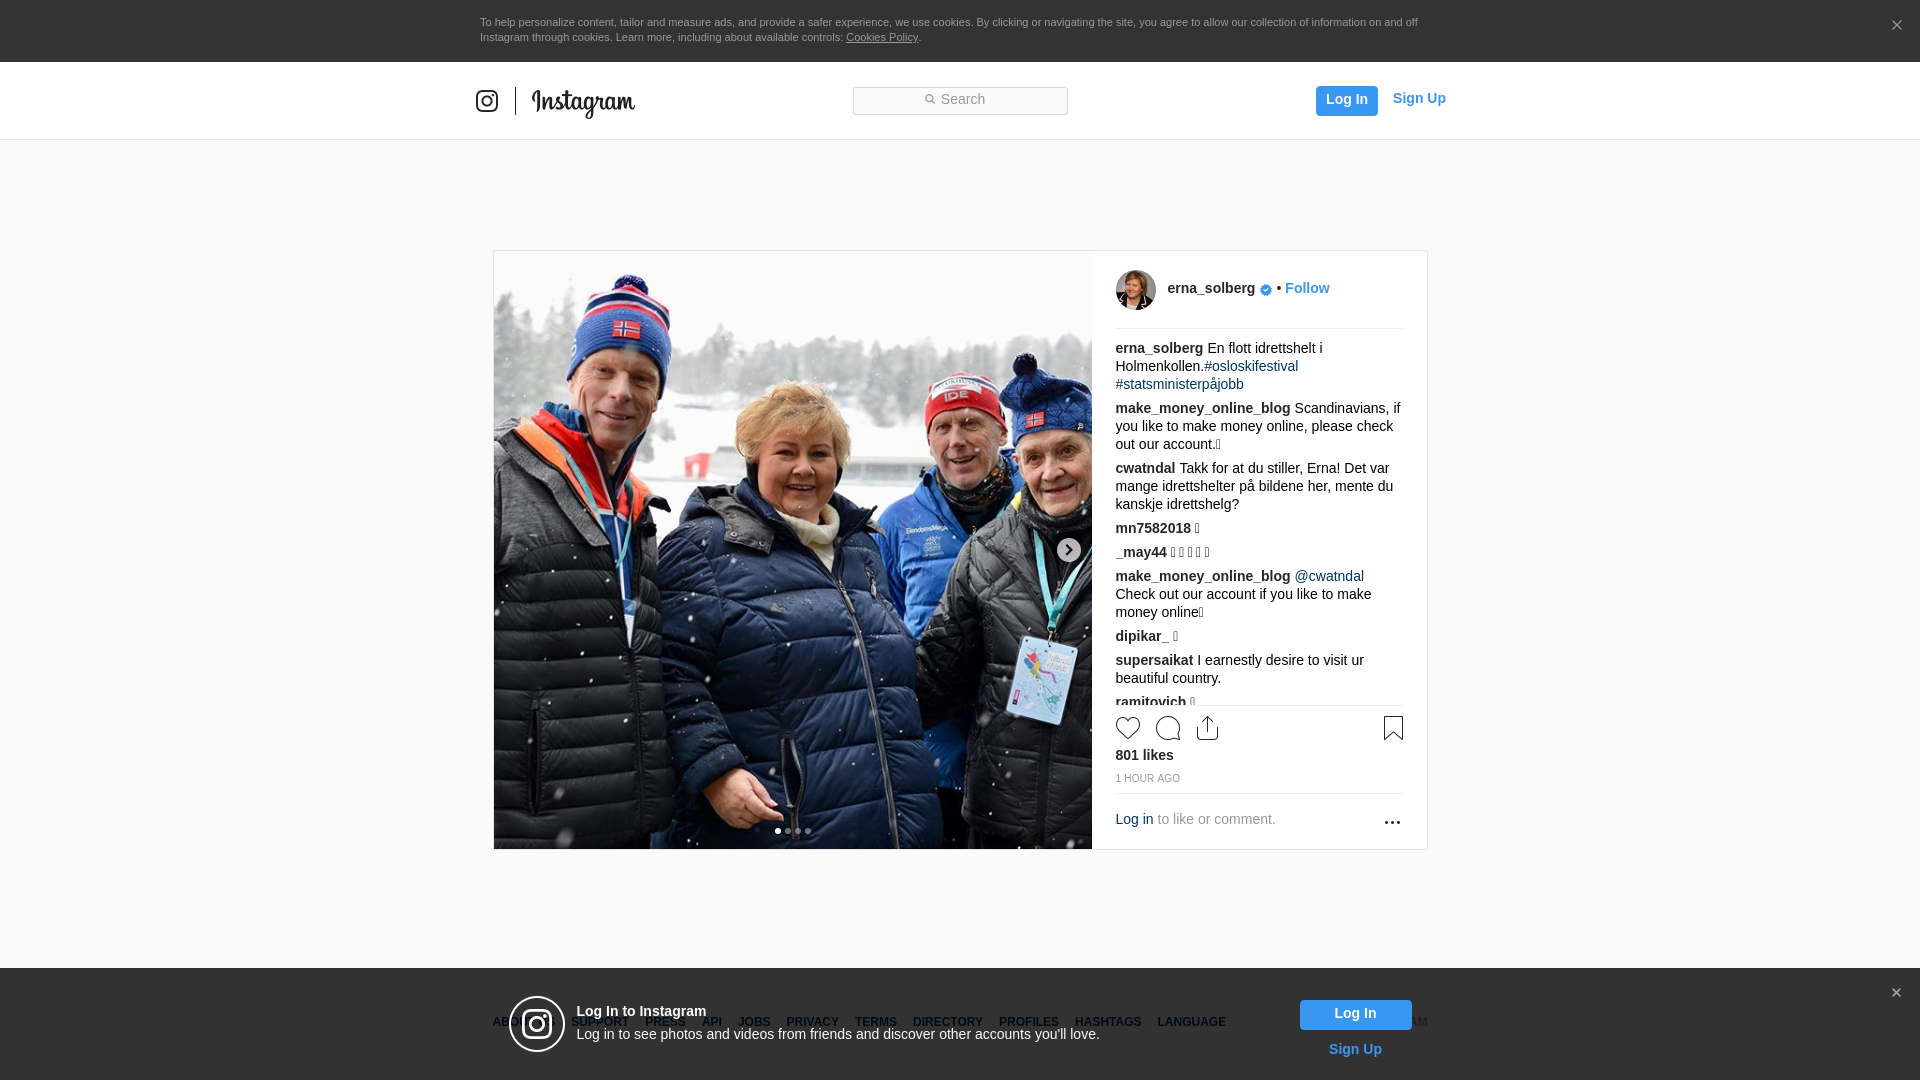The image size is (1920, 1080).
Task: Open erna_solberg profile avatar
Action: click(1135, 290)
